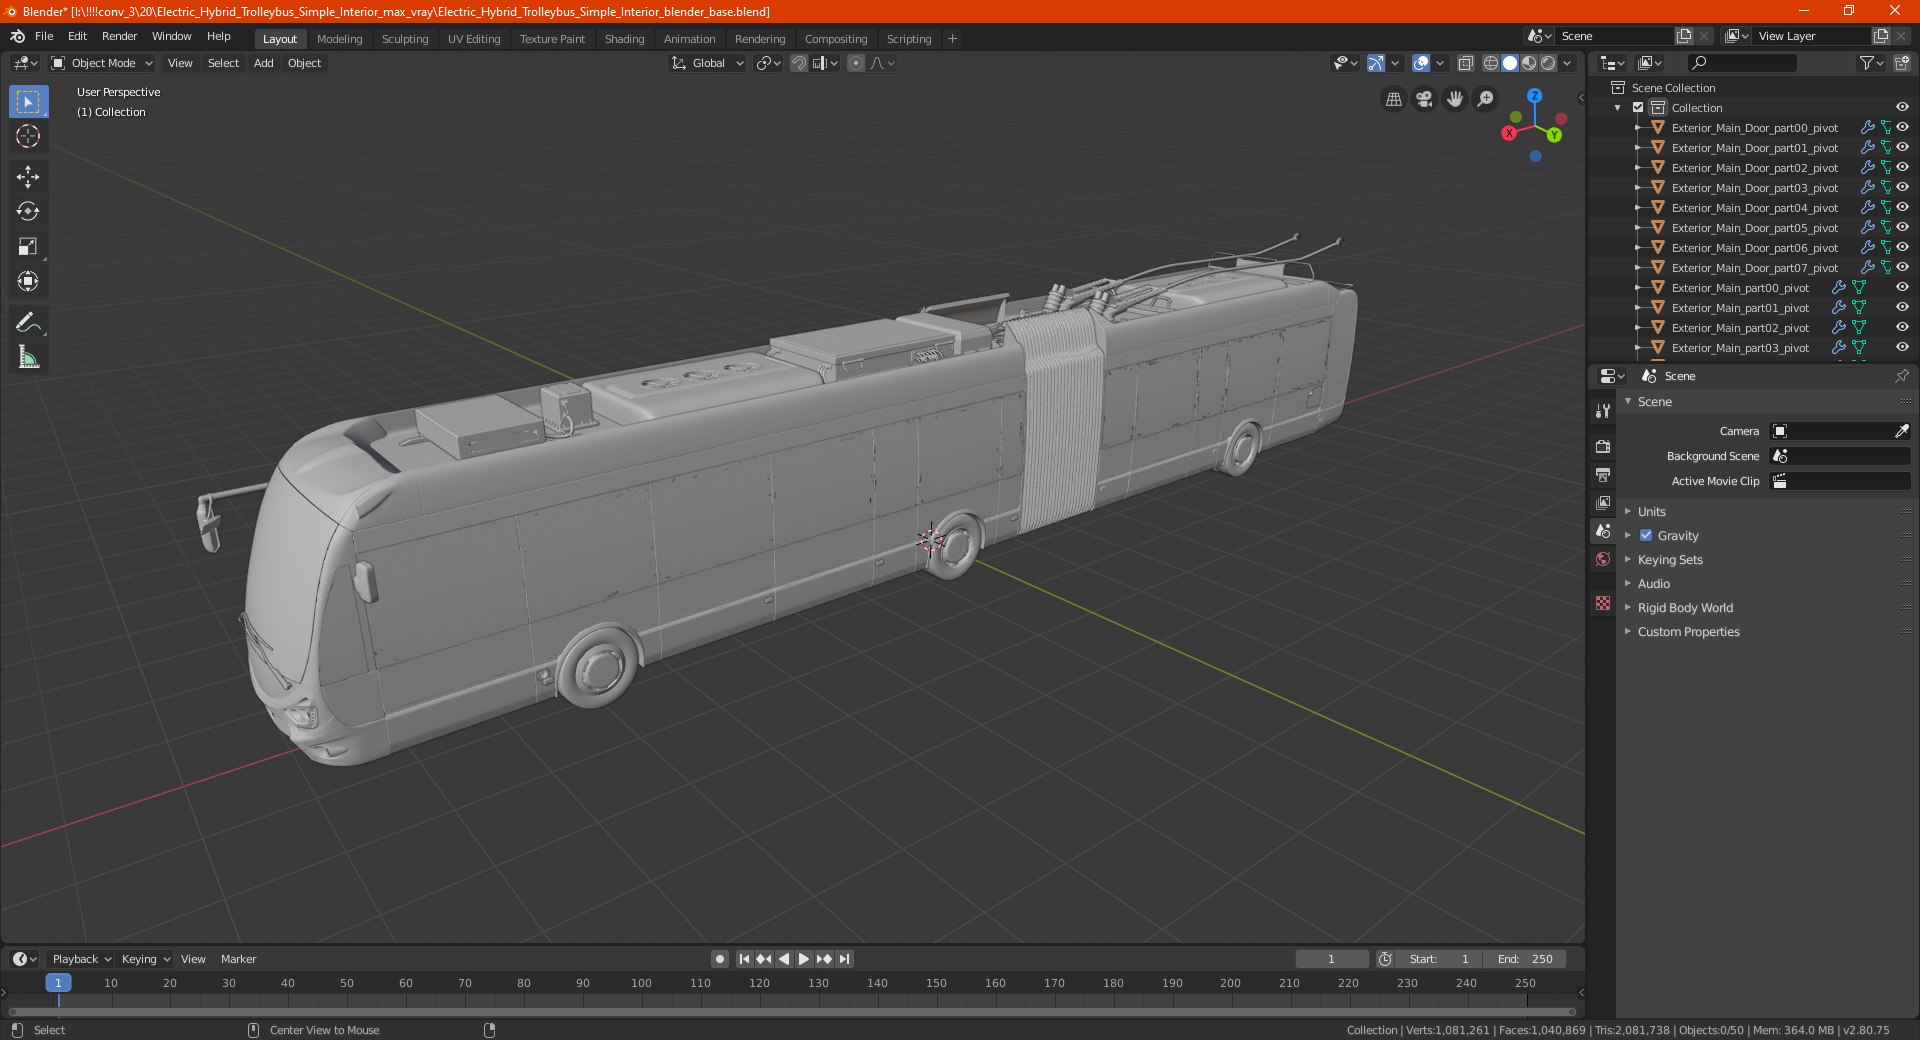Expand the Audio panel
Viewport: 1920px width, 1040px height.
(1653, 583)
